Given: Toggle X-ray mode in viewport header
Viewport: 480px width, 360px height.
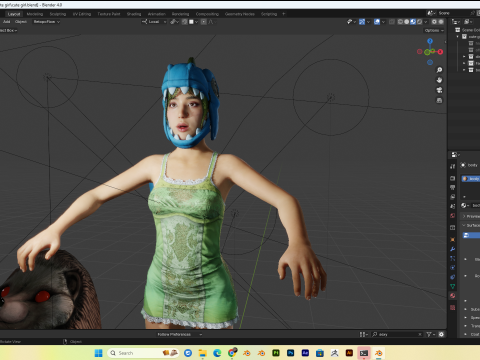Looking at the screenshot, I should click(x=392, y=22).
